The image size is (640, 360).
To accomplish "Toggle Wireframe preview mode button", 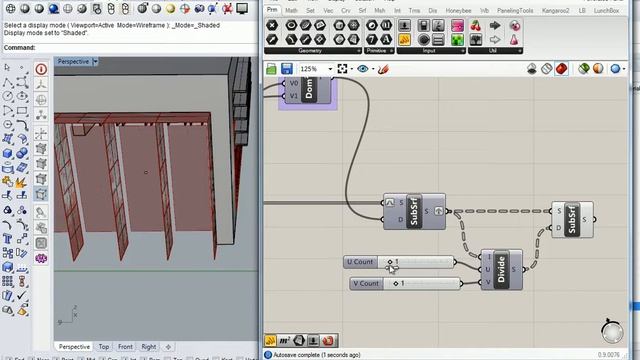I will (x=547, y=69).
